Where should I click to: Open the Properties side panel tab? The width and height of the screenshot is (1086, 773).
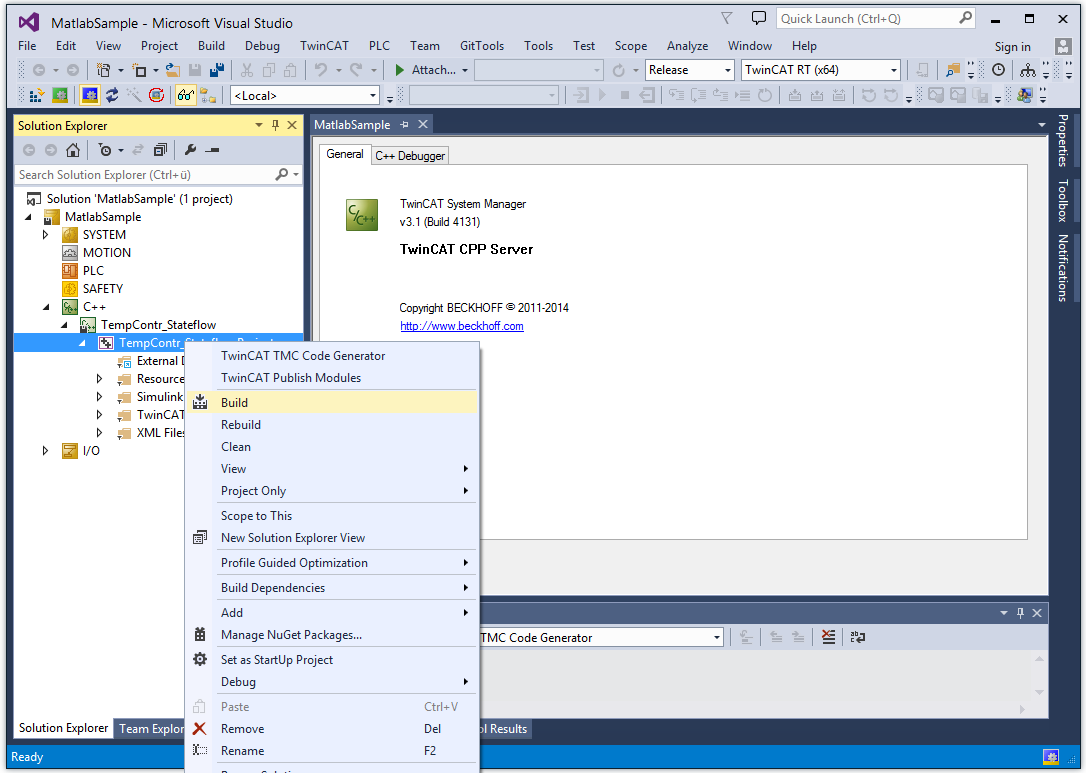point(1062,141)
